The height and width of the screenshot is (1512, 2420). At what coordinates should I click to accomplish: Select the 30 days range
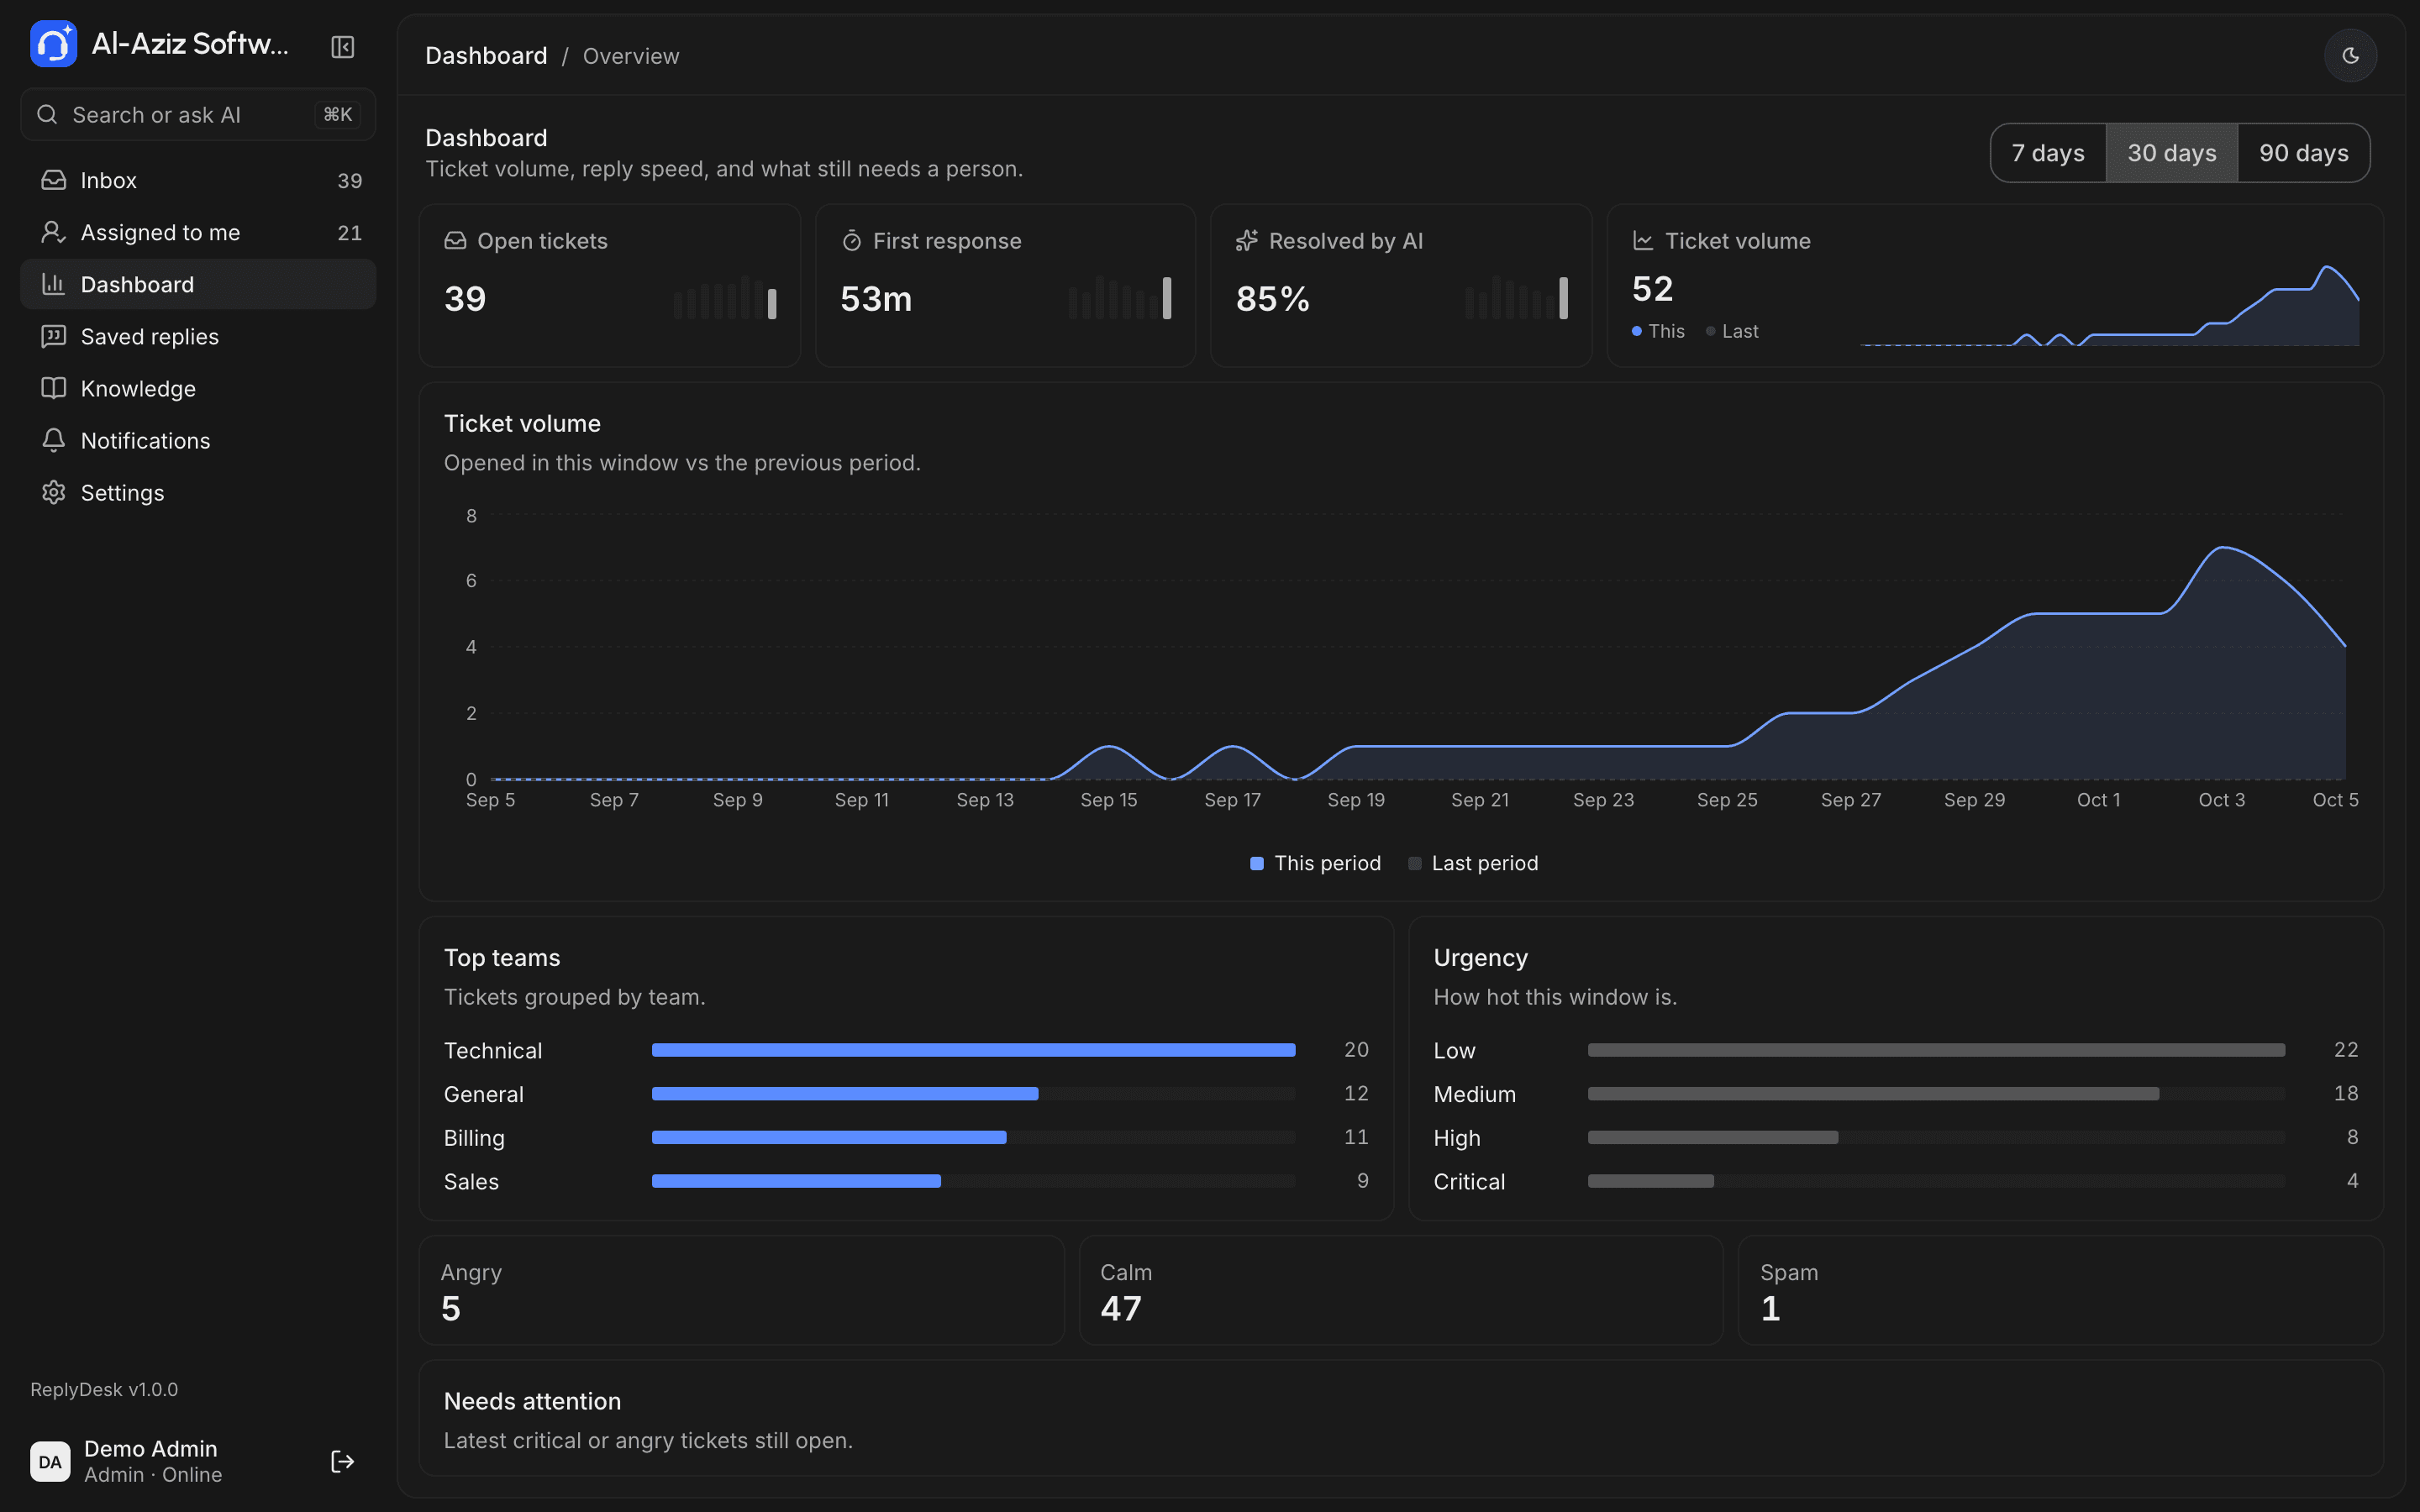2172,153
